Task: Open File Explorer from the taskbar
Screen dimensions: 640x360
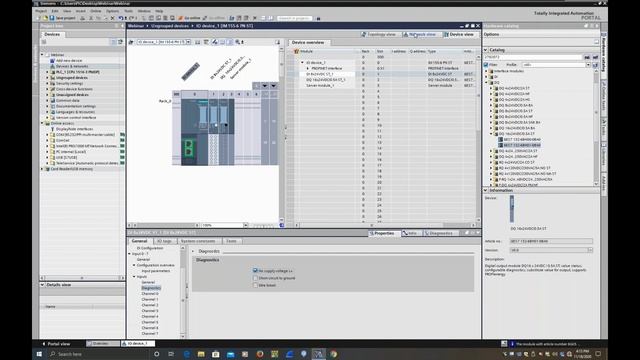Action: (201, 354)
